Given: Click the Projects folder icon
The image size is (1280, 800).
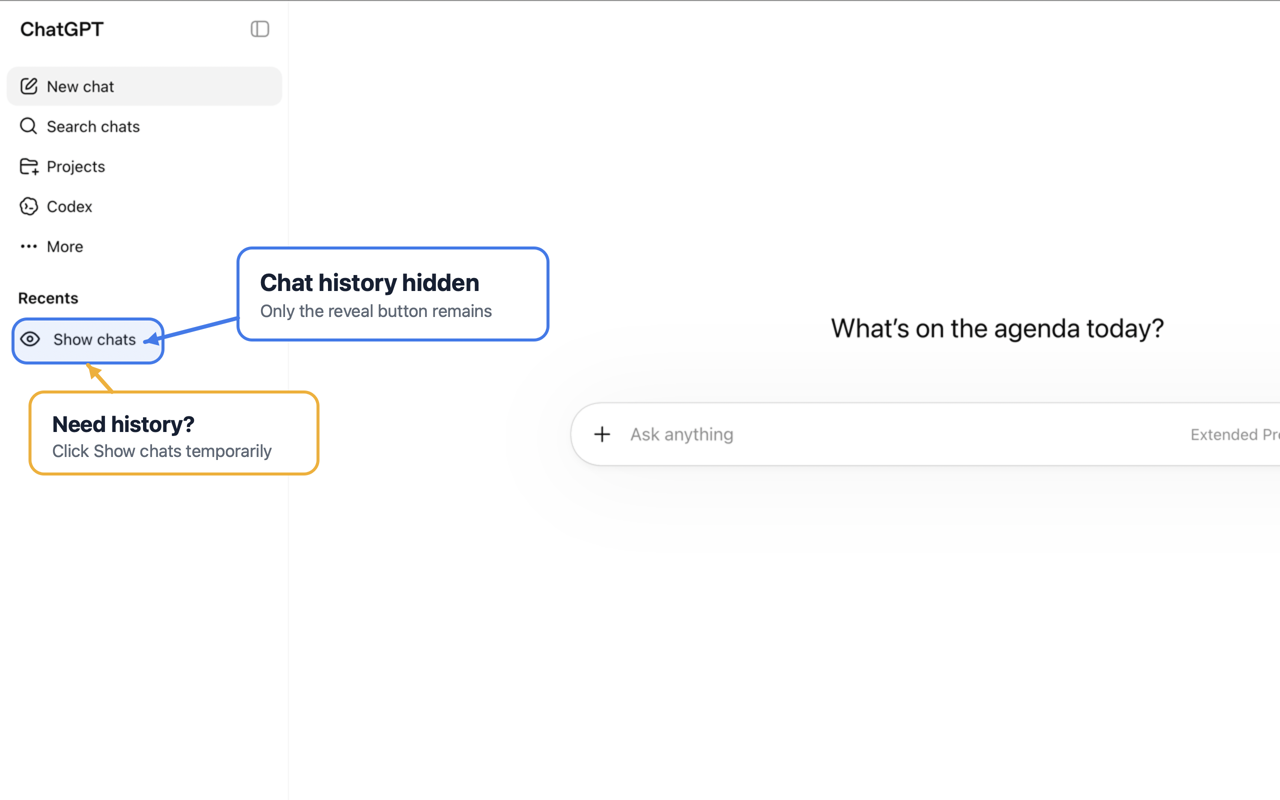Looking at the screenshot, I should tap(29, 166).
